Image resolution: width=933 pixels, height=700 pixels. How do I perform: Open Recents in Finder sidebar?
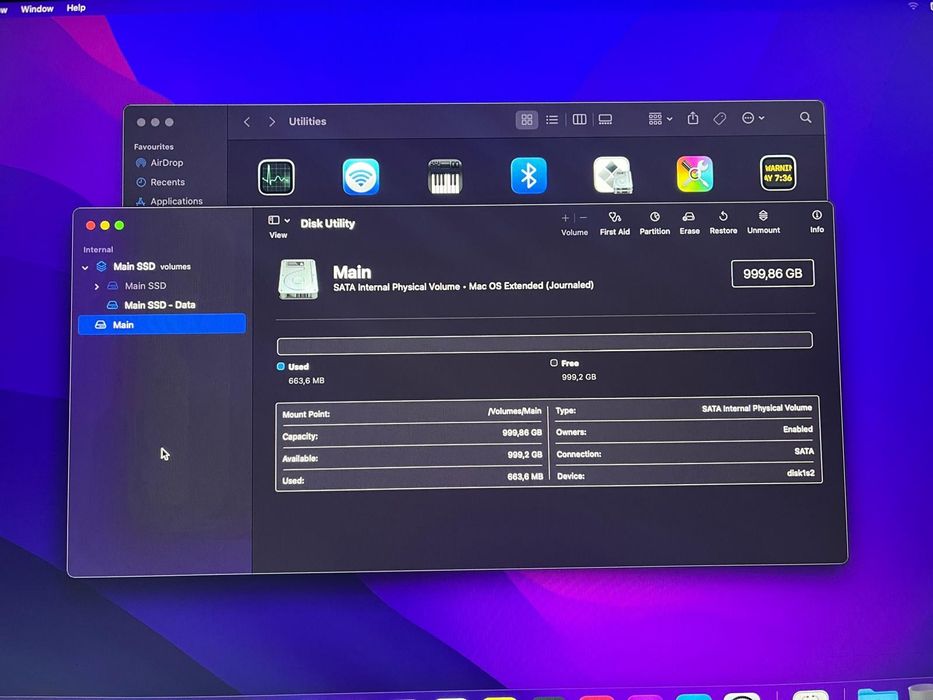(x=160, y=182)
